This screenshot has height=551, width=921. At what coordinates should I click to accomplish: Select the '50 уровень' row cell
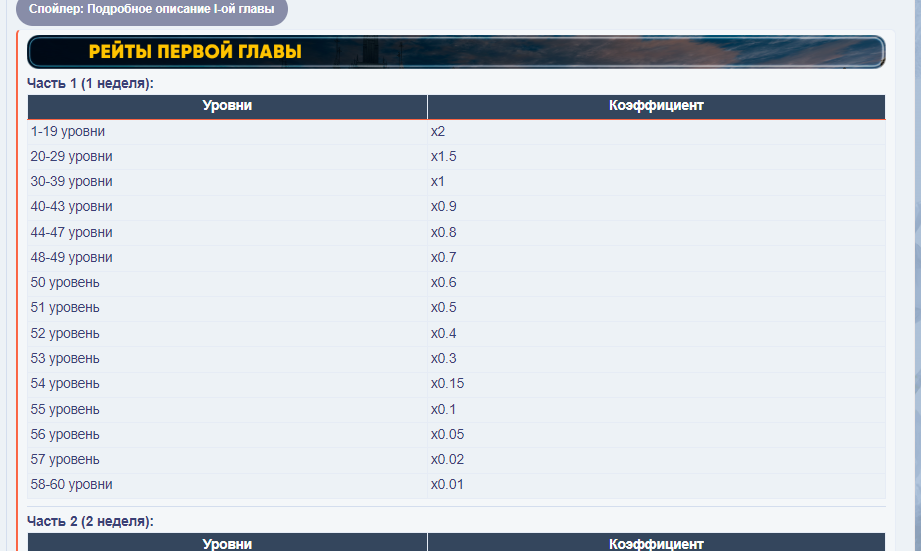(x=65, y=283)
